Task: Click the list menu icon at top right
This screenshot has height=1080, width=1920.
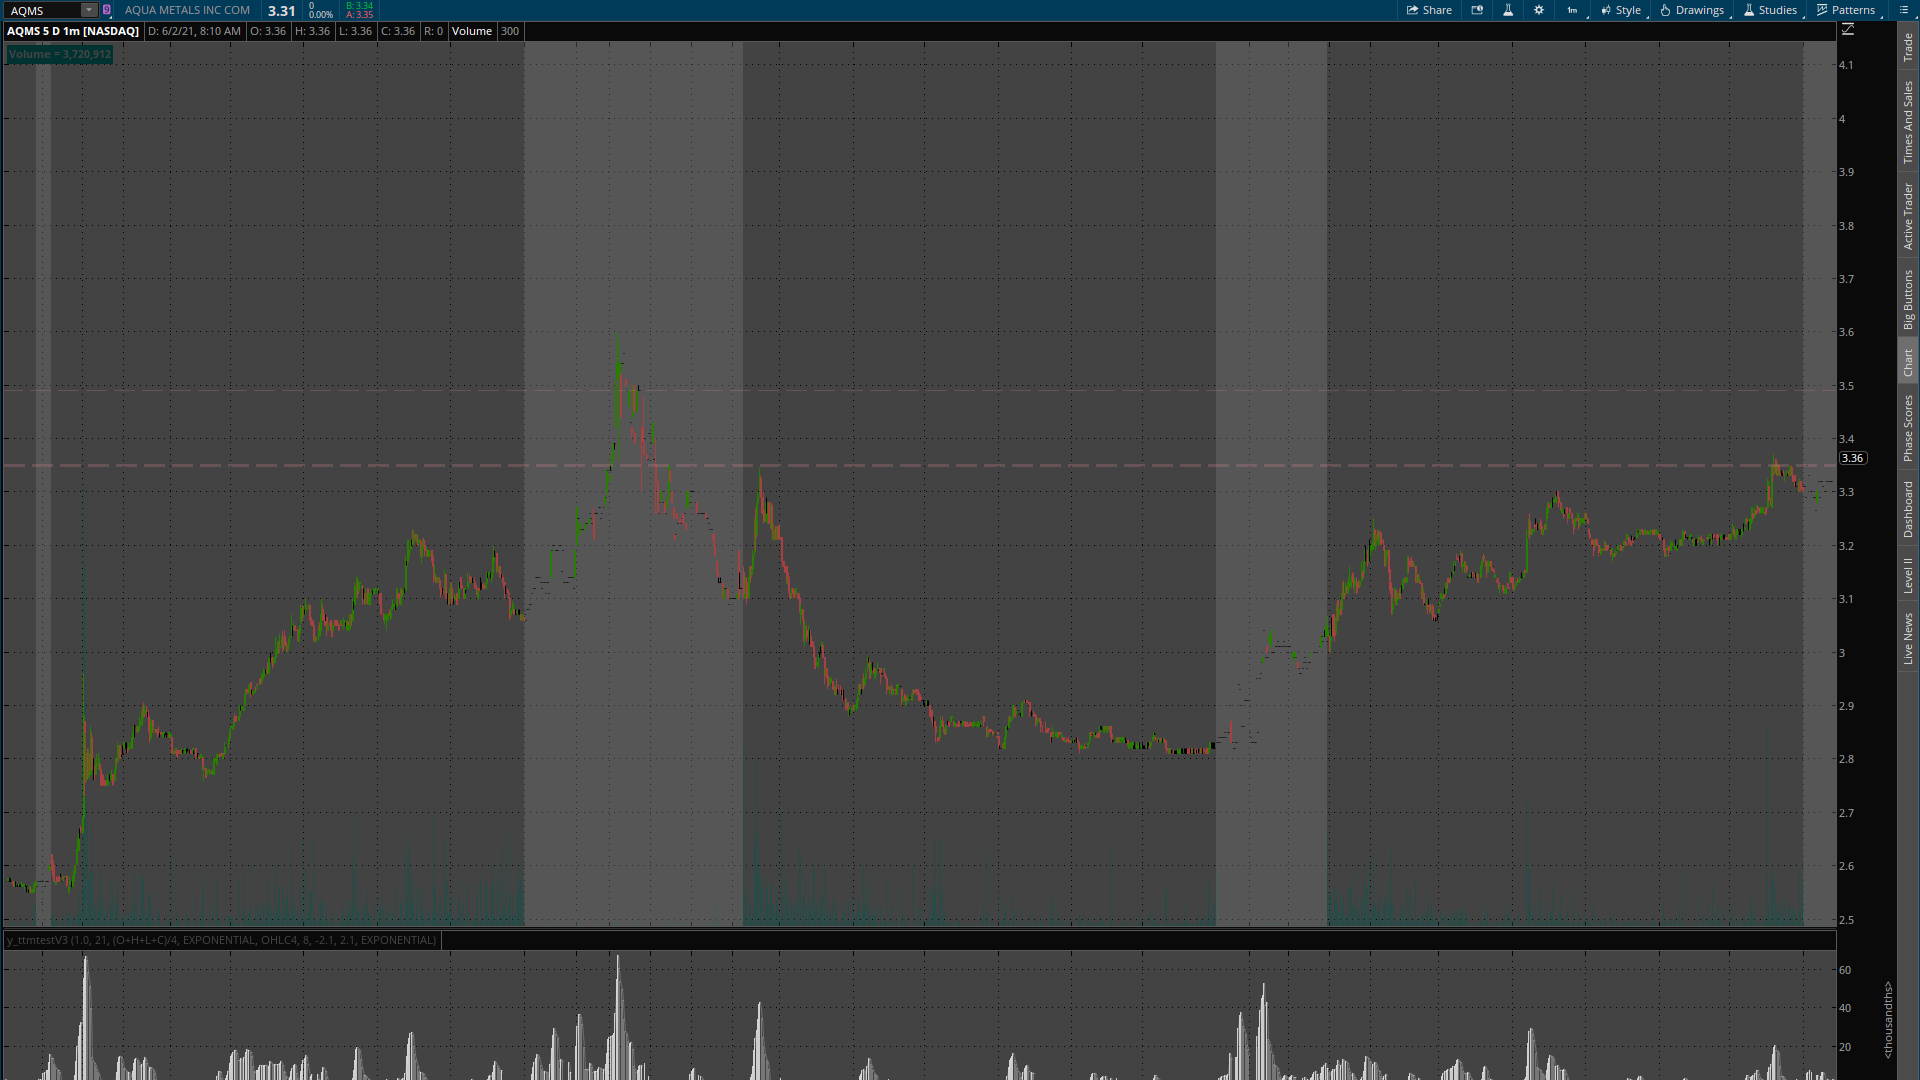Action: 1904,10
